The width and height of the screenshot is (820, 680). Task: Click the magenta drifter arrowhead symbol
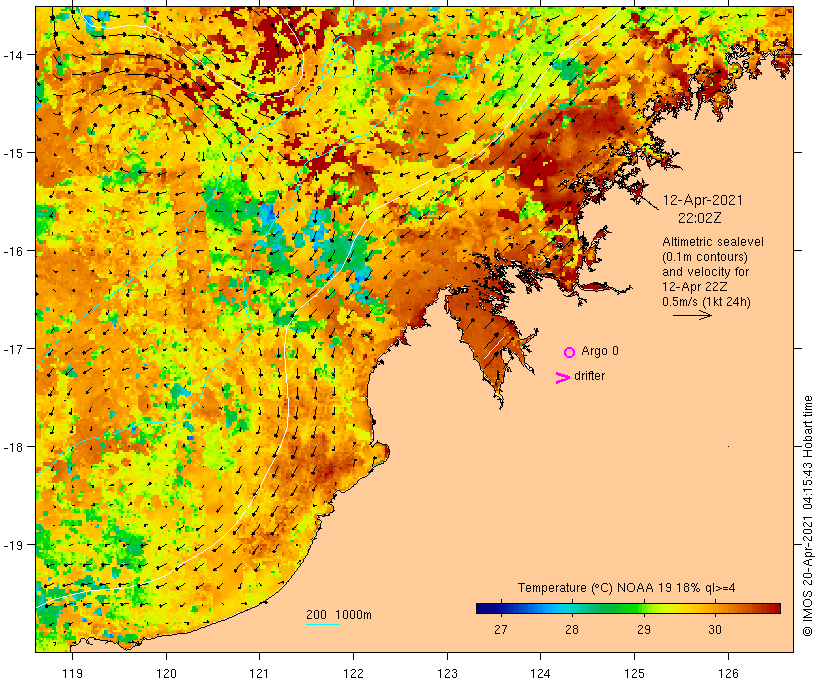point(562,378)
